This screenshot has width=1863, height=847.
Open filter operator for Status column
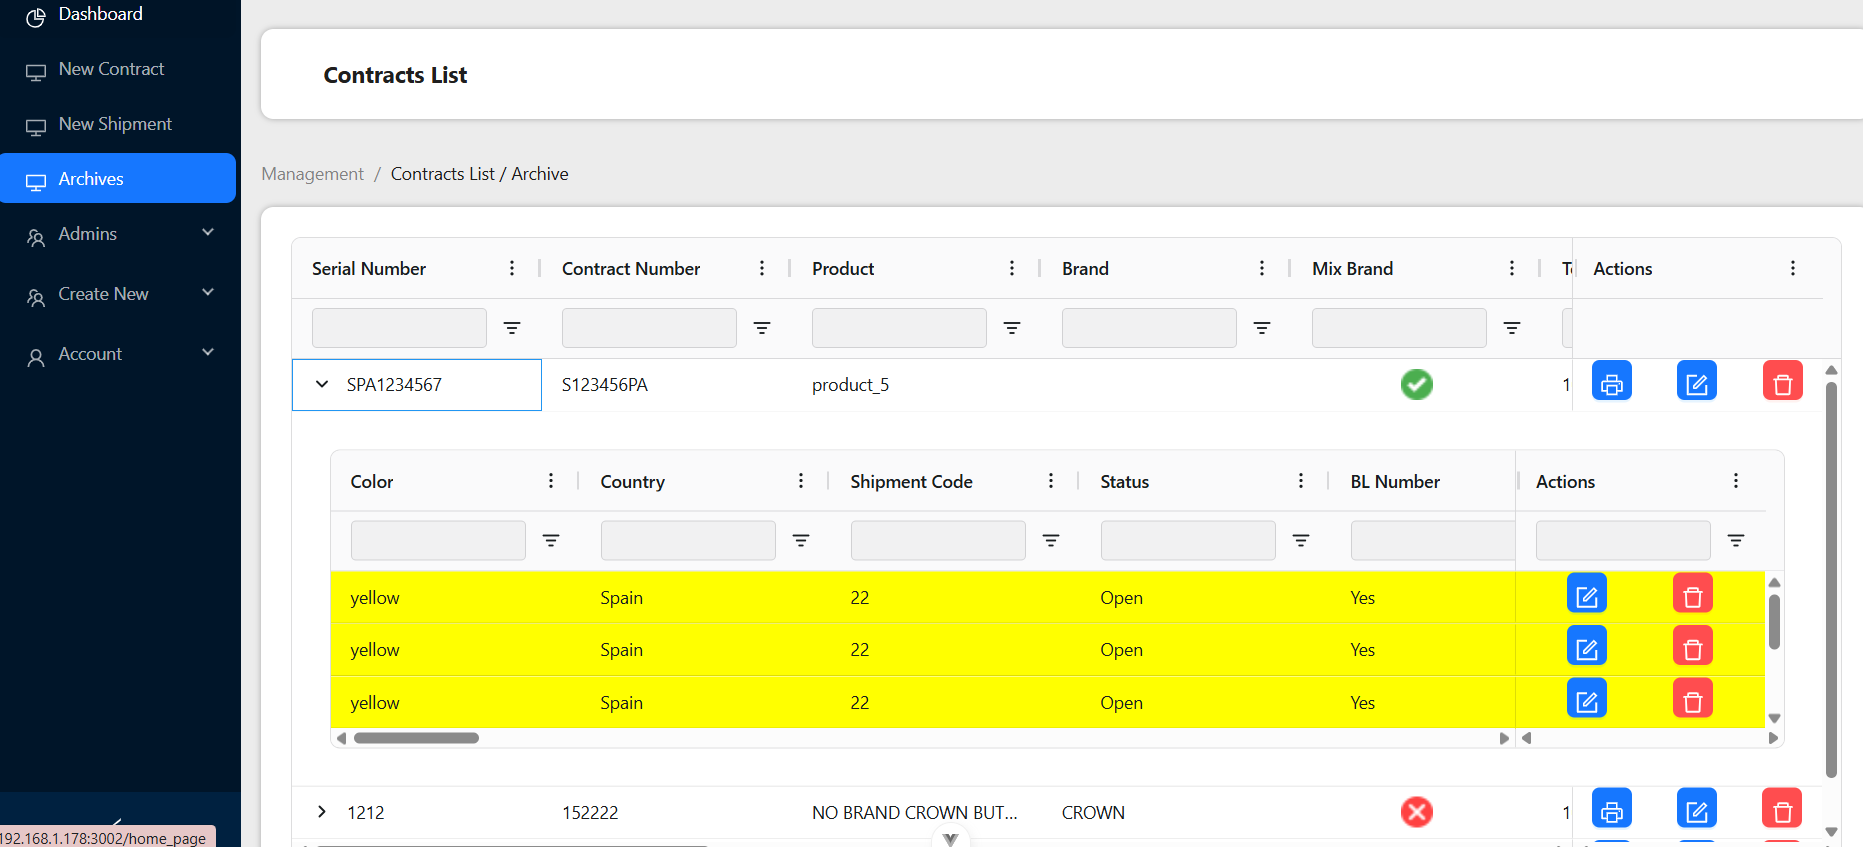click(1301, 540)
